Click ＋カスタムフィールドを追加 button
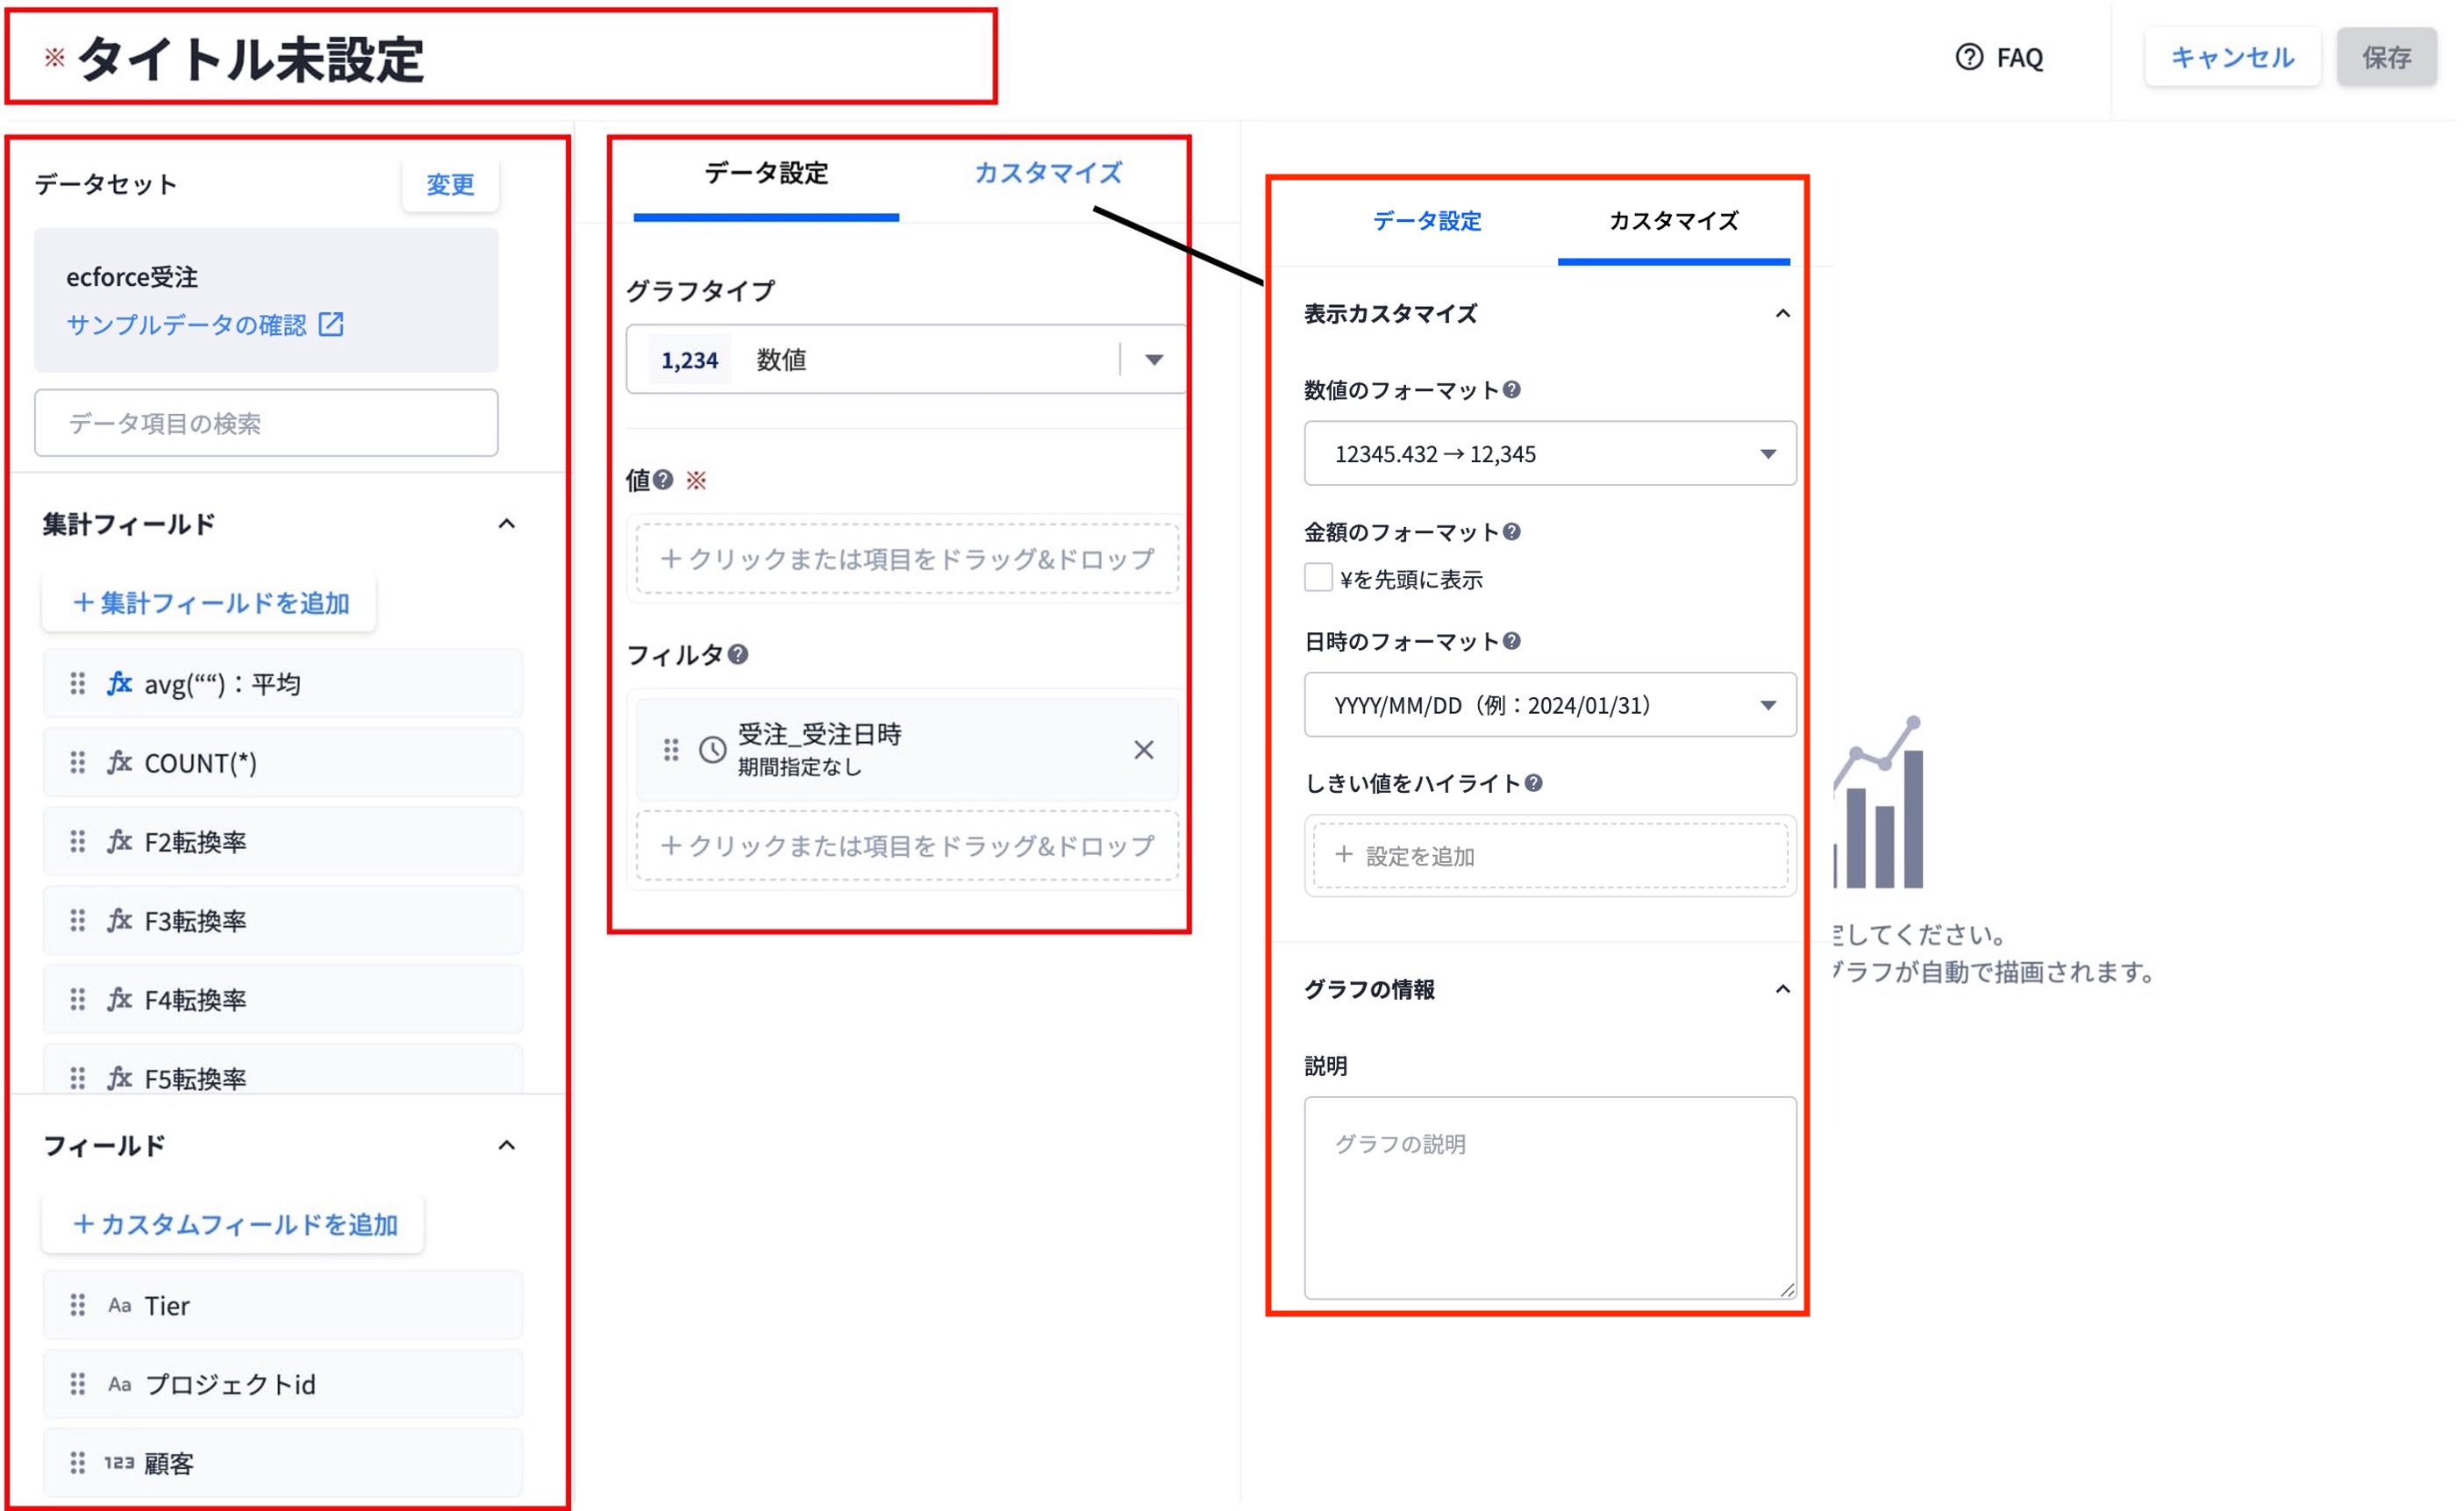 233,1224
